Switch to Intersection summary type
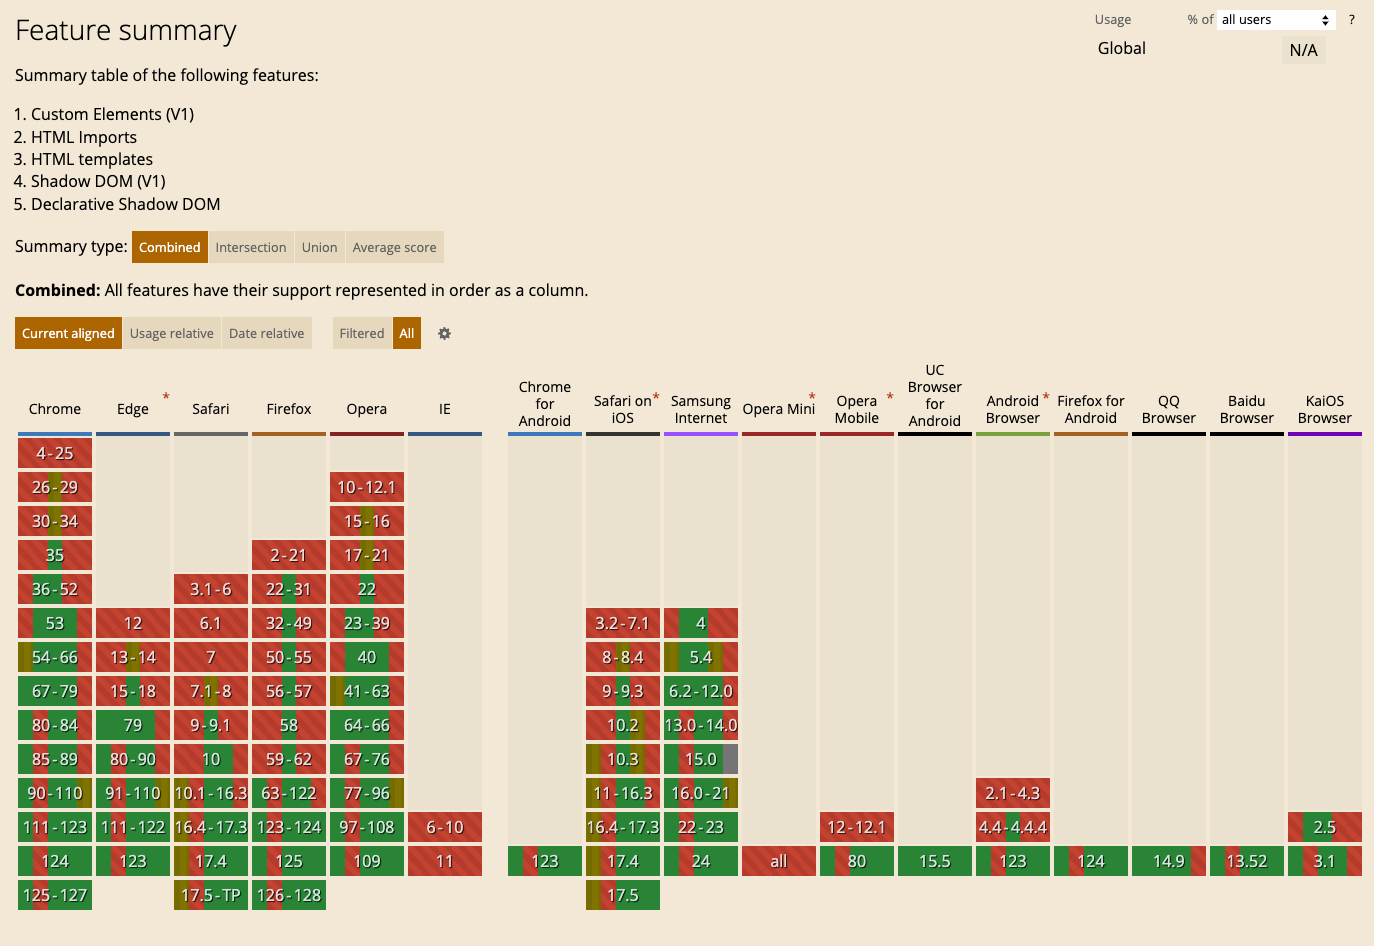 point(251,247)
